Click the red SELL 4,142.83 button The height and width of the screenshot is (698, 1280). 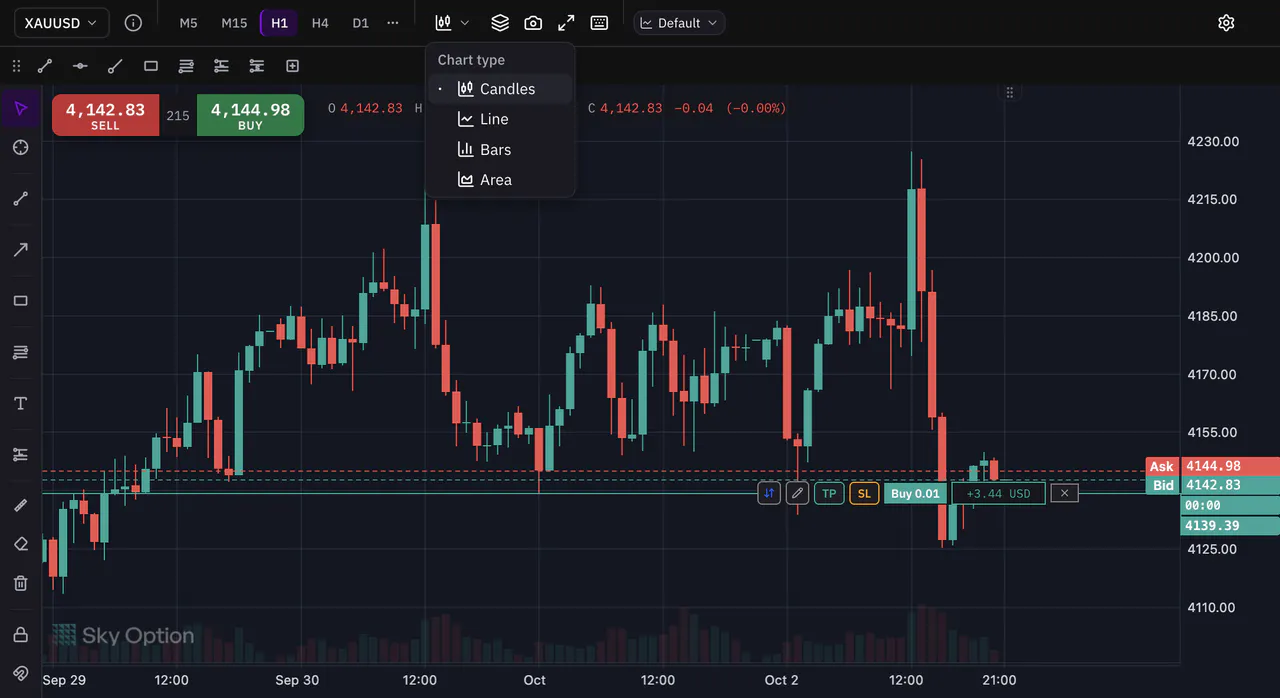click(x=105, y=116)
